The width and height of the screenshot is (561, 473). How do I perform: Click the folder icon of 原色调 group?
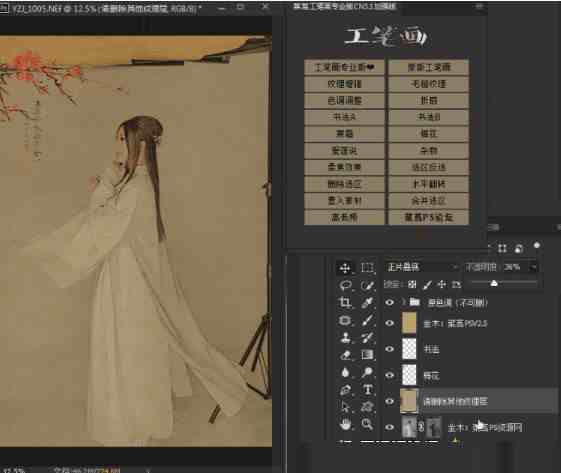pos(414,303)
